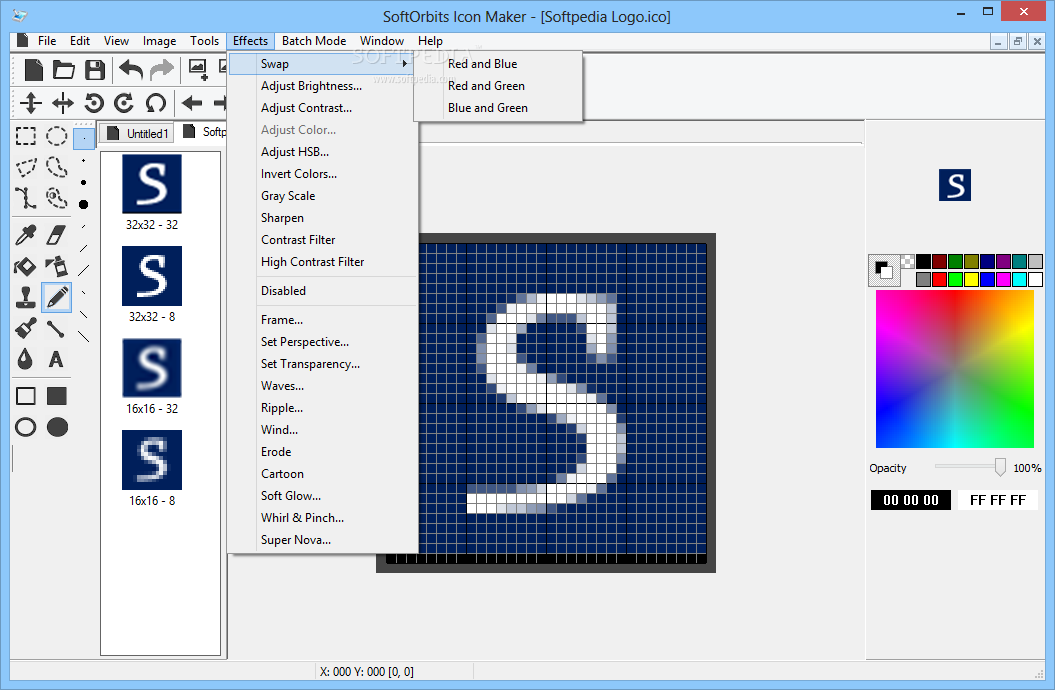Image resolution: width=1055 pixels, height=690 pixels.
Task: Choose the Soft Glow... effect
Action: click(322, 496)
